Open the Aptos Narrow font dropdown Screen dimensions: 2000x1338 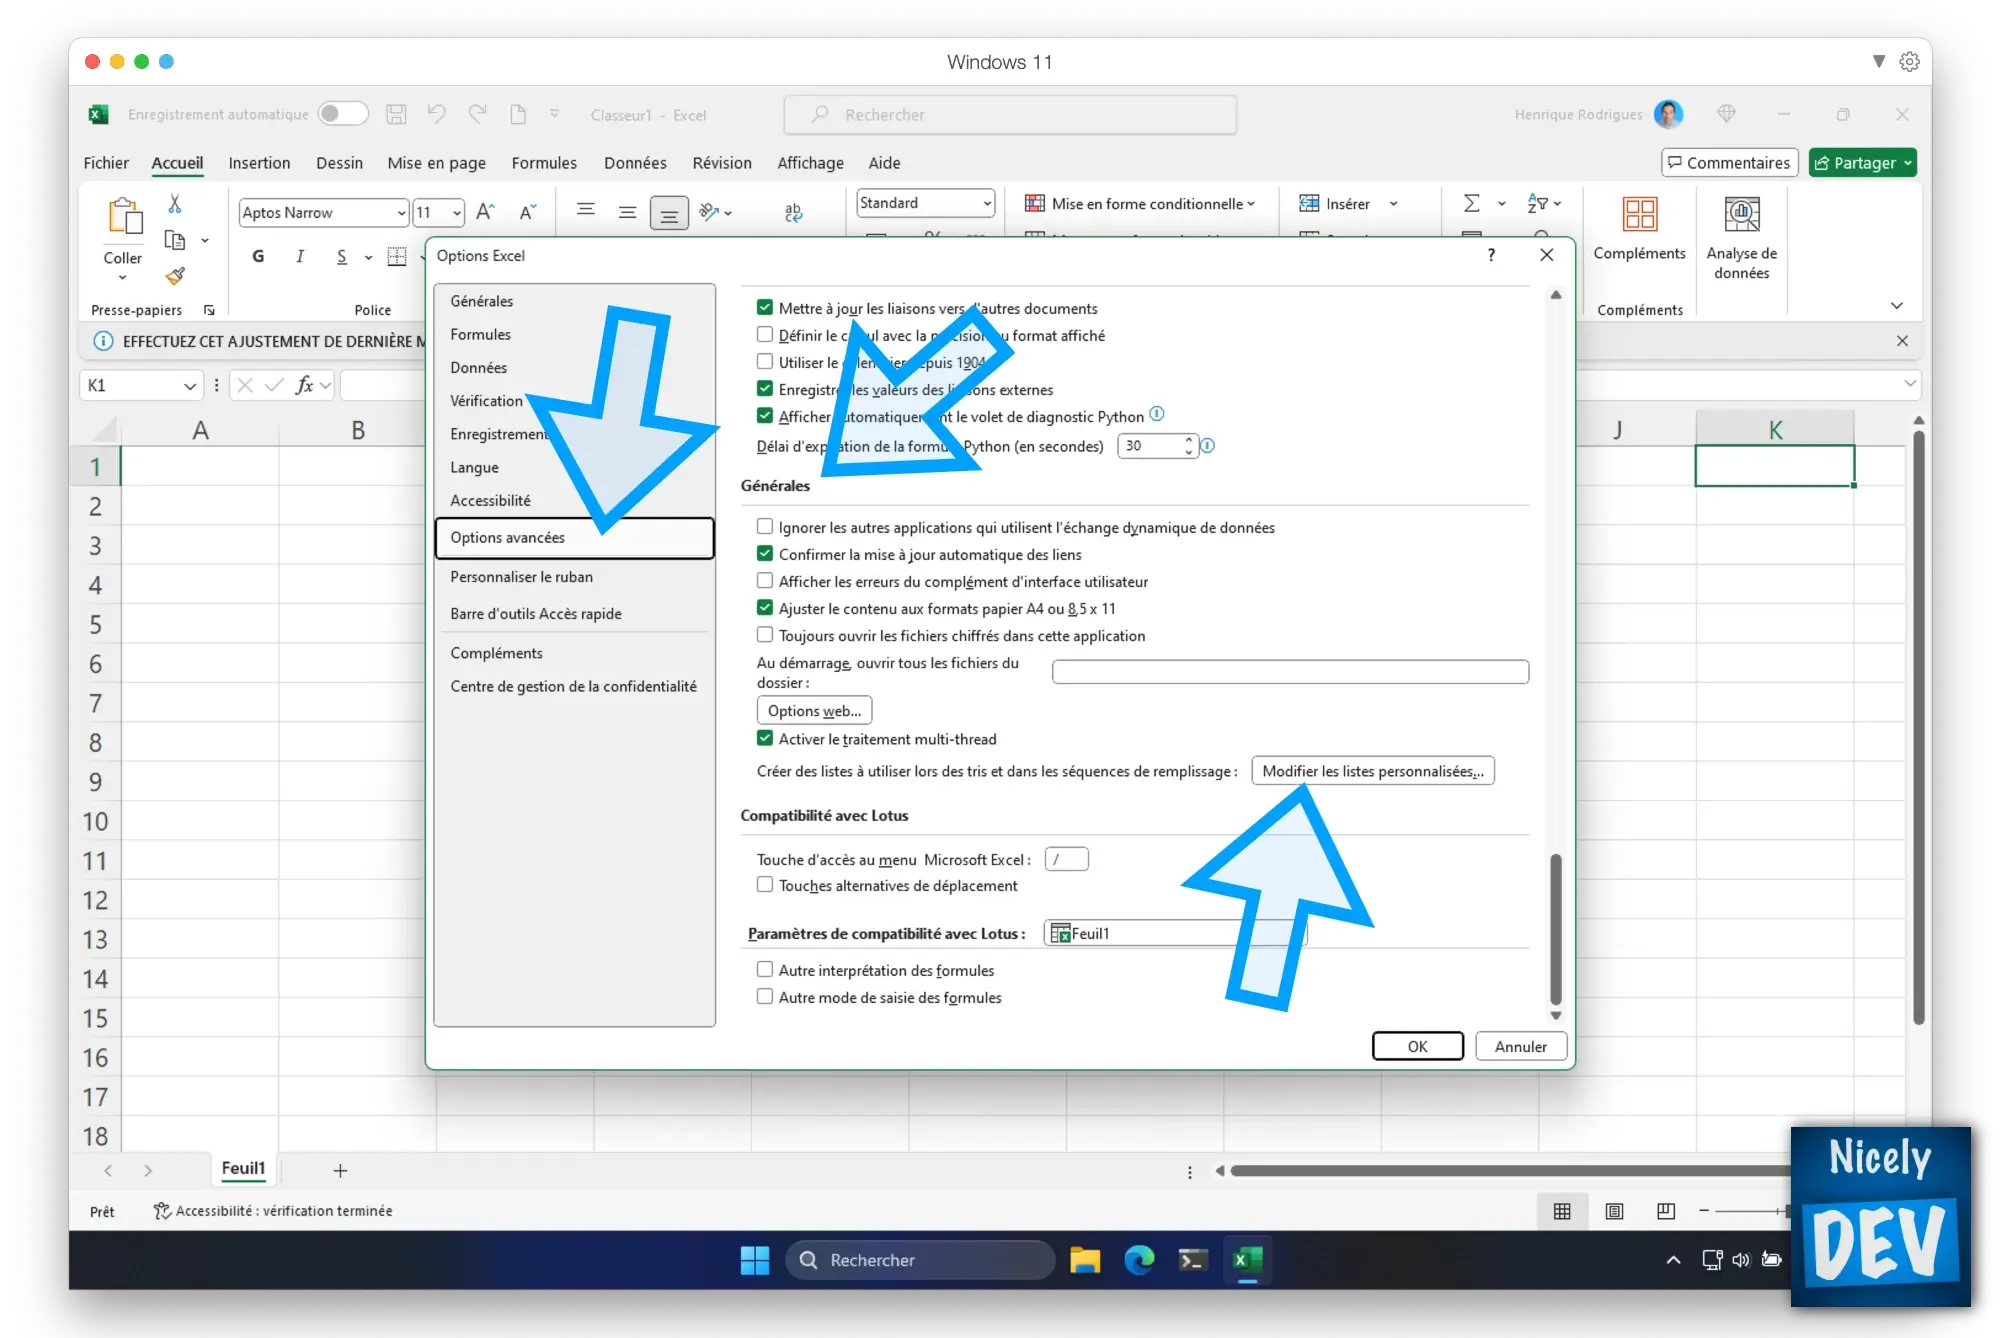tap(401, 212)
